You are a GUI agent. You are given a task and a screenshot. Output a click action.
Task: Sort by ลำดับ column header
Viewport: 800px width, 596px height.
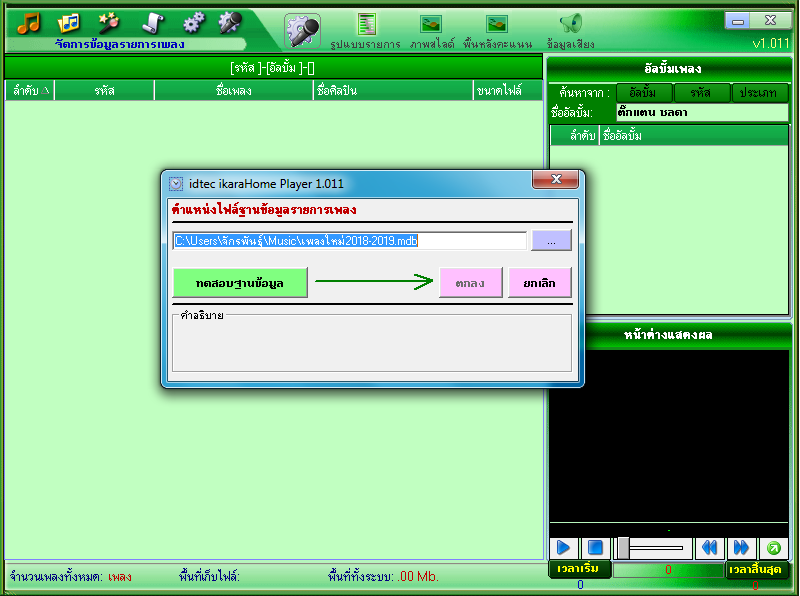coord(30,91)
